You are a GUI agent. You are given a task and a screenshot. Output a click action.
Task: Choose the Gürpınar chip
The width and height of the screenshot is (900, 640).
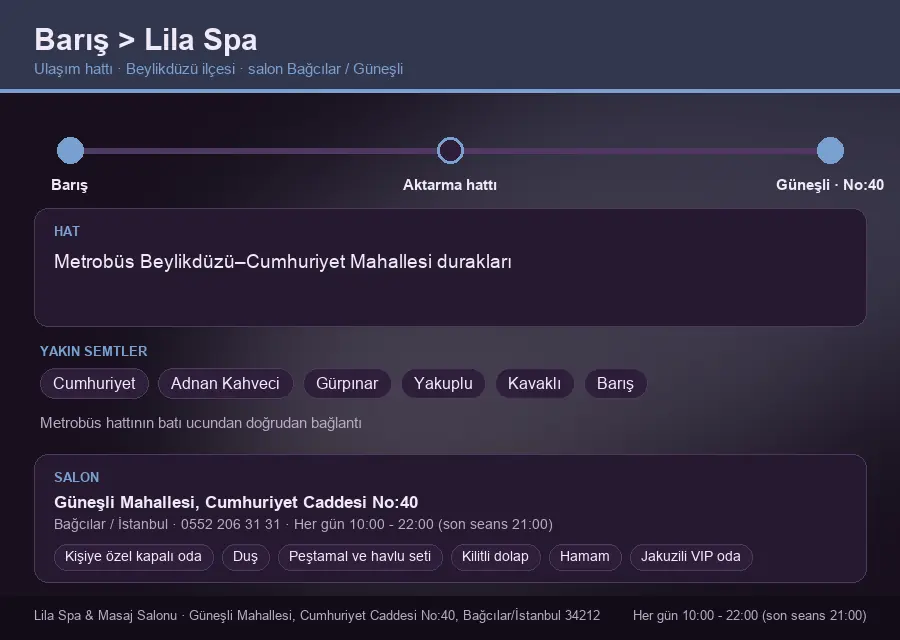[x=347, y=383]
